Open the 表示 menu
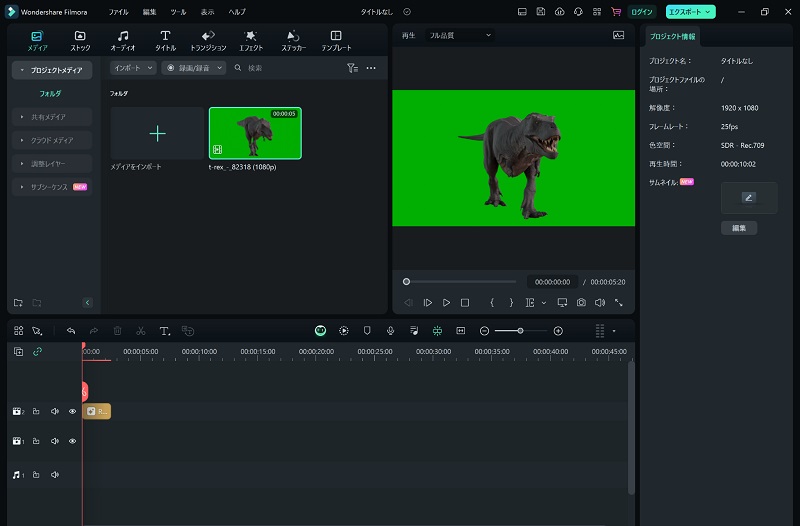The image size is (800, 526). 207,12
